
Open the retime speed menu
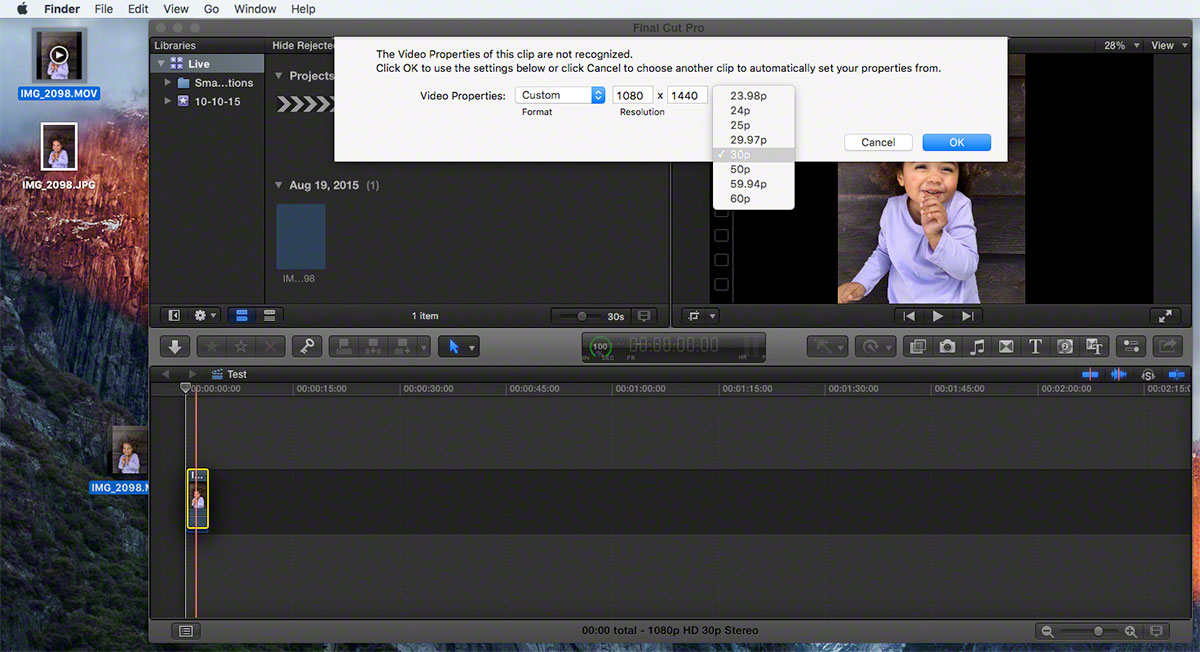874,346
